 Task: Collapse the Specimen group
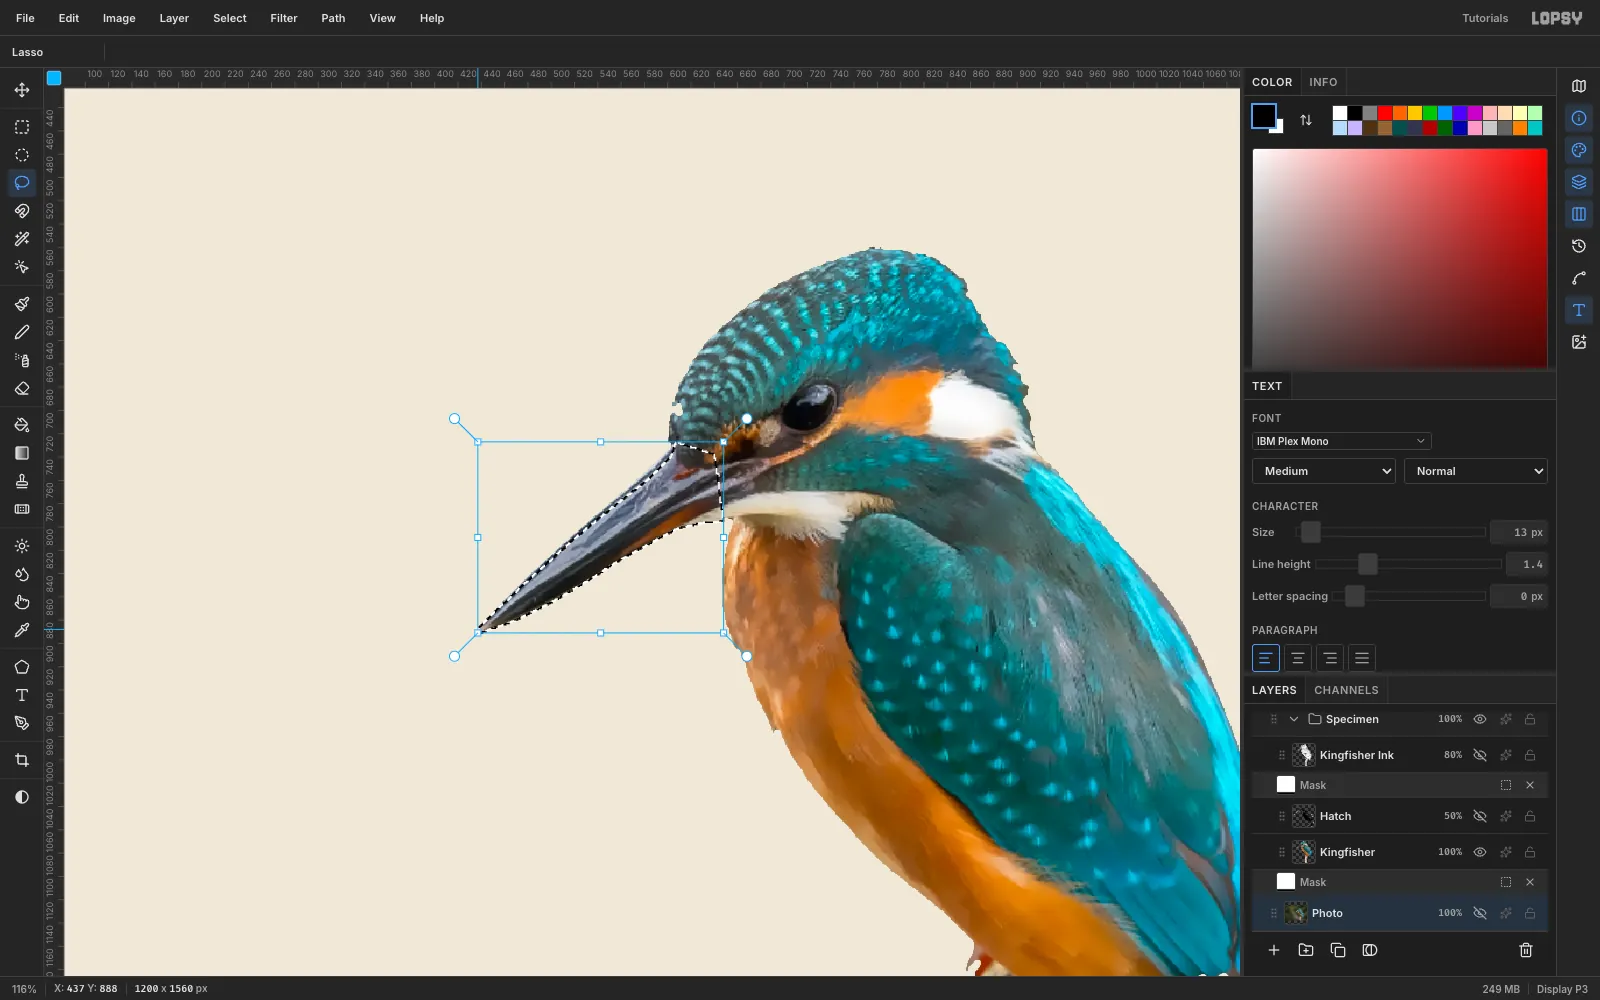1294,719
